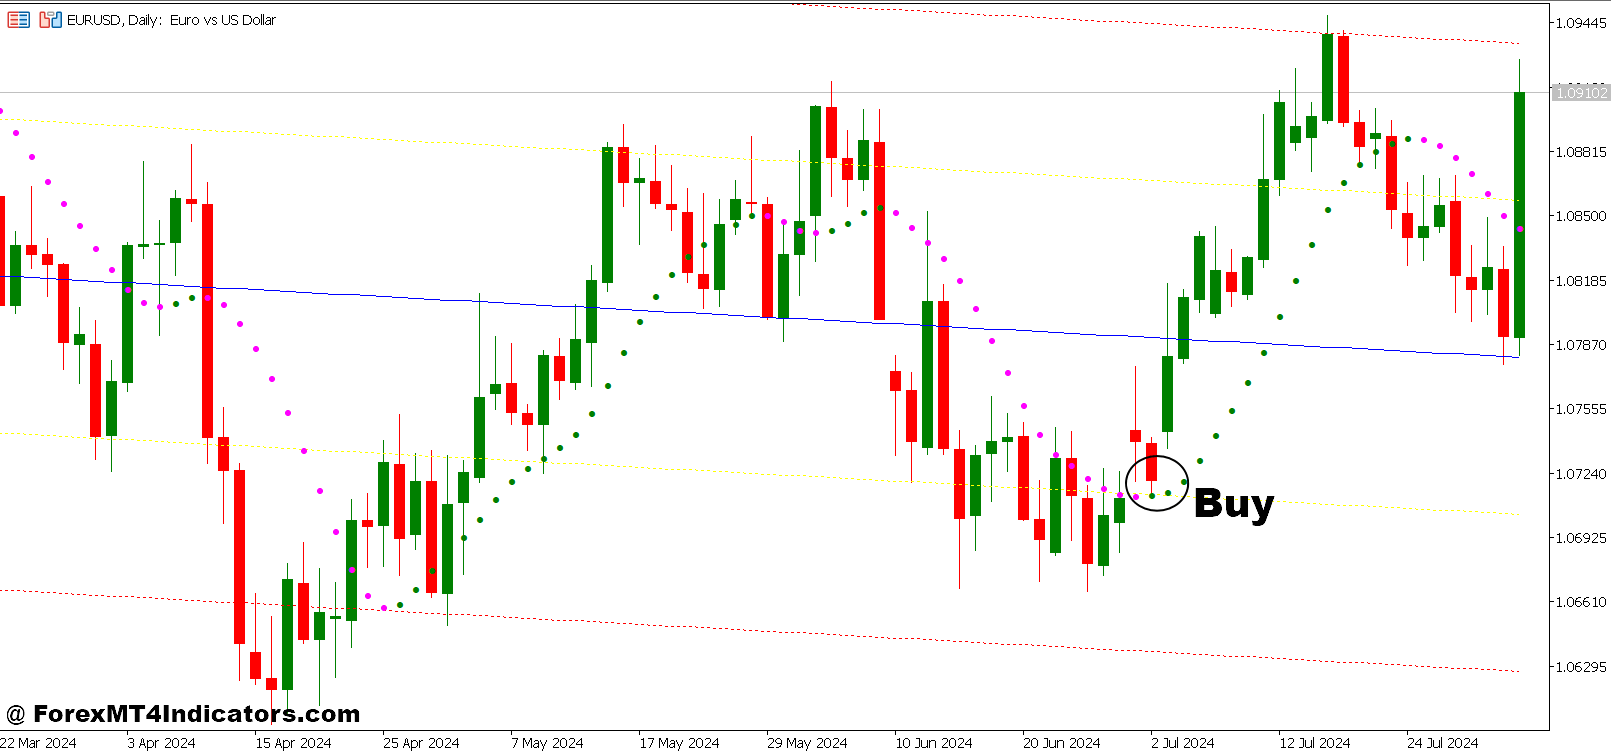Image resolution: width=1611 pixels, height=752 pixels.
Task: Click the "12 Jul 2024" date label
Action: click(1314, 743)
